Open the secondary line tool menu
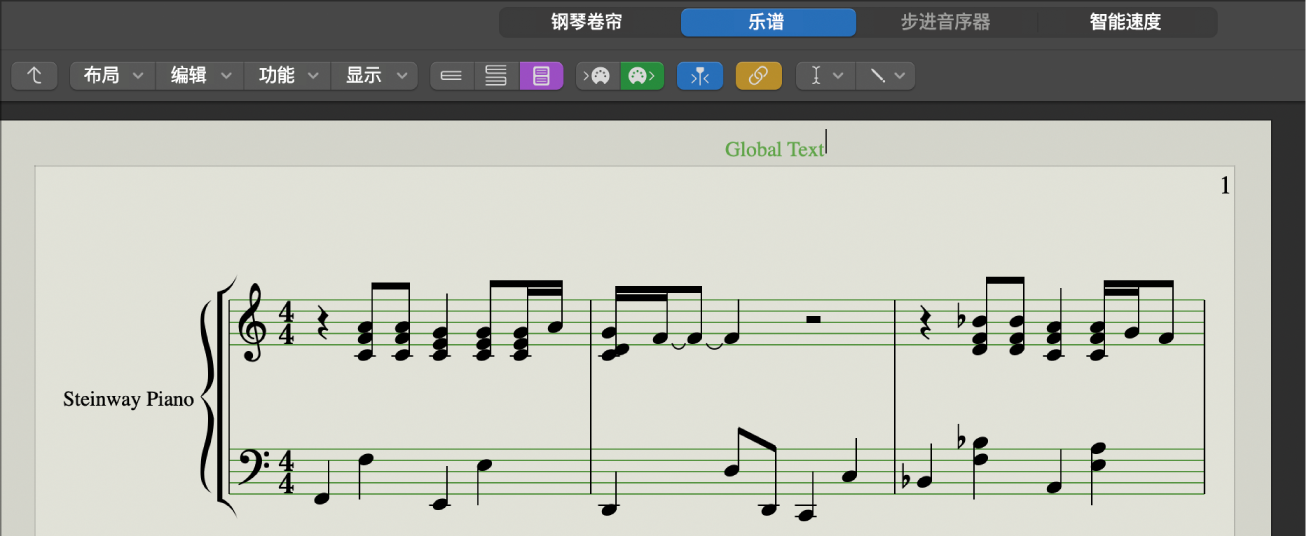Screen dimensions: 1306x540 (x=885, y=75)
